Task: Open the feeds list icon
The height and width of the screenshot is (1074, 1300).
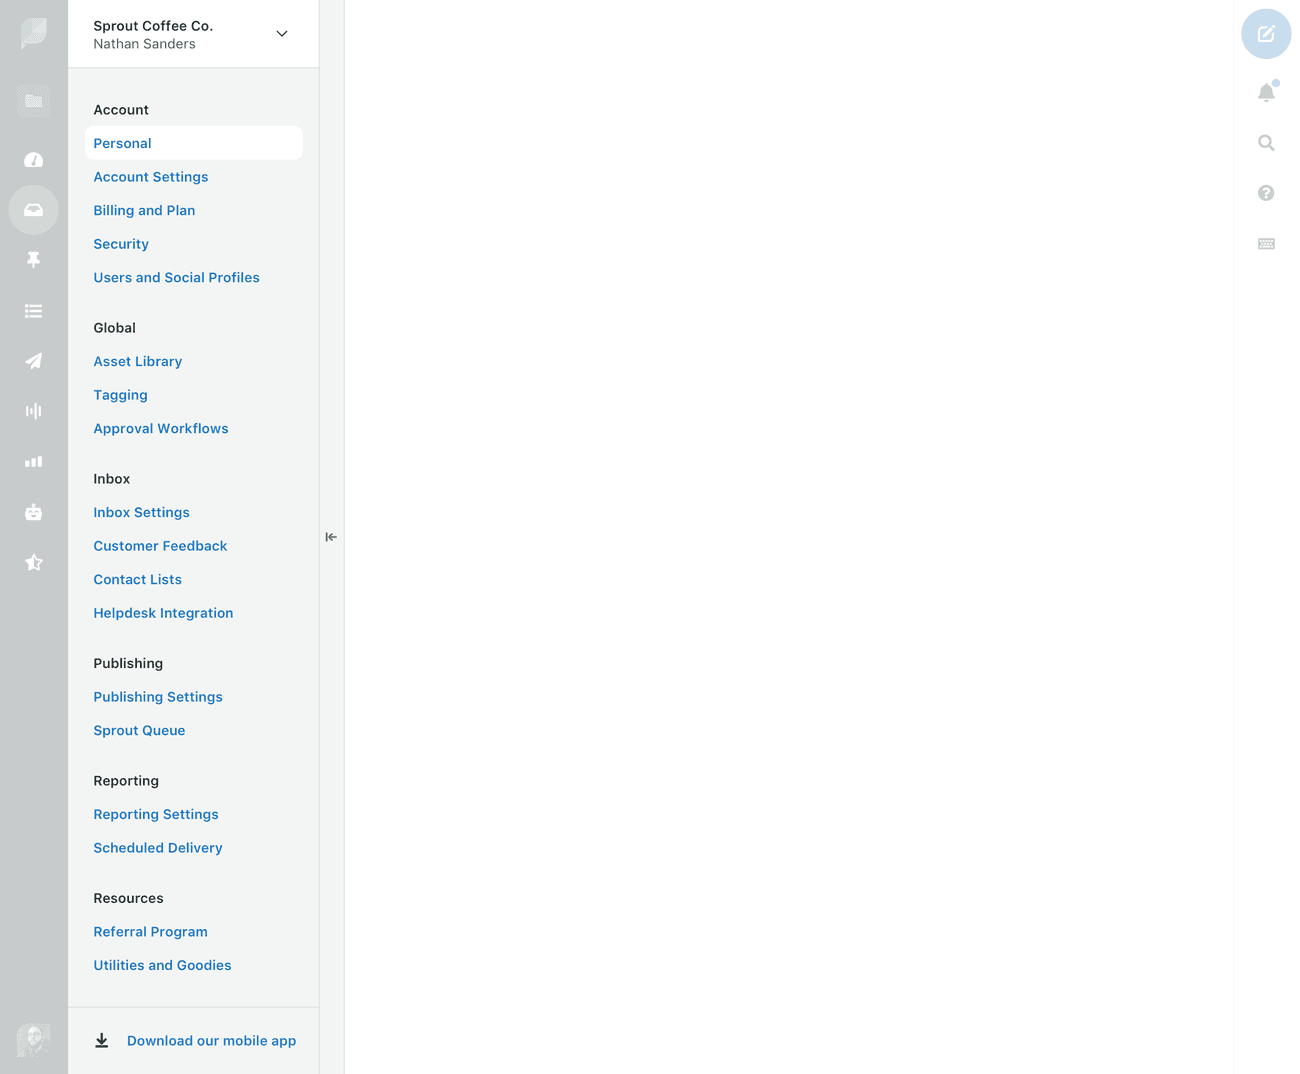Action: (34, 311)
